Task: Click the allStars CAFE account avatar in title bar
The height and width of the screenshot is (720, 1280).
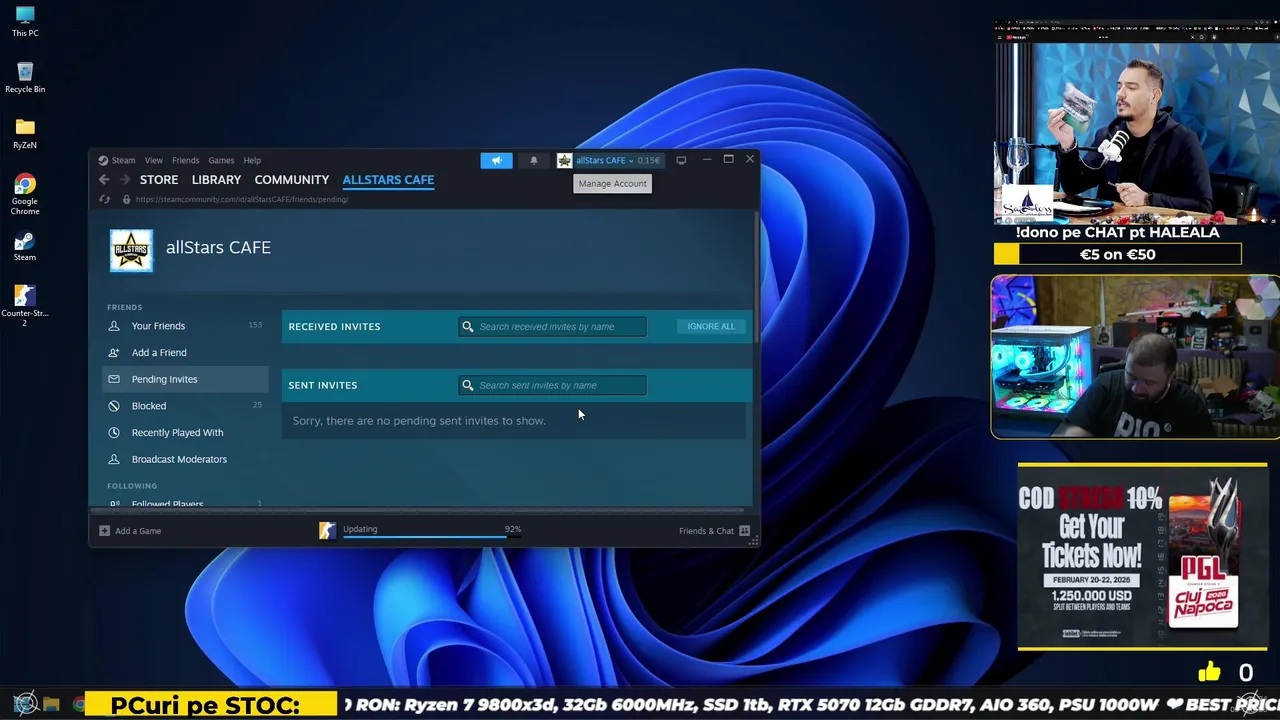Action: click(x=564, y=160)
